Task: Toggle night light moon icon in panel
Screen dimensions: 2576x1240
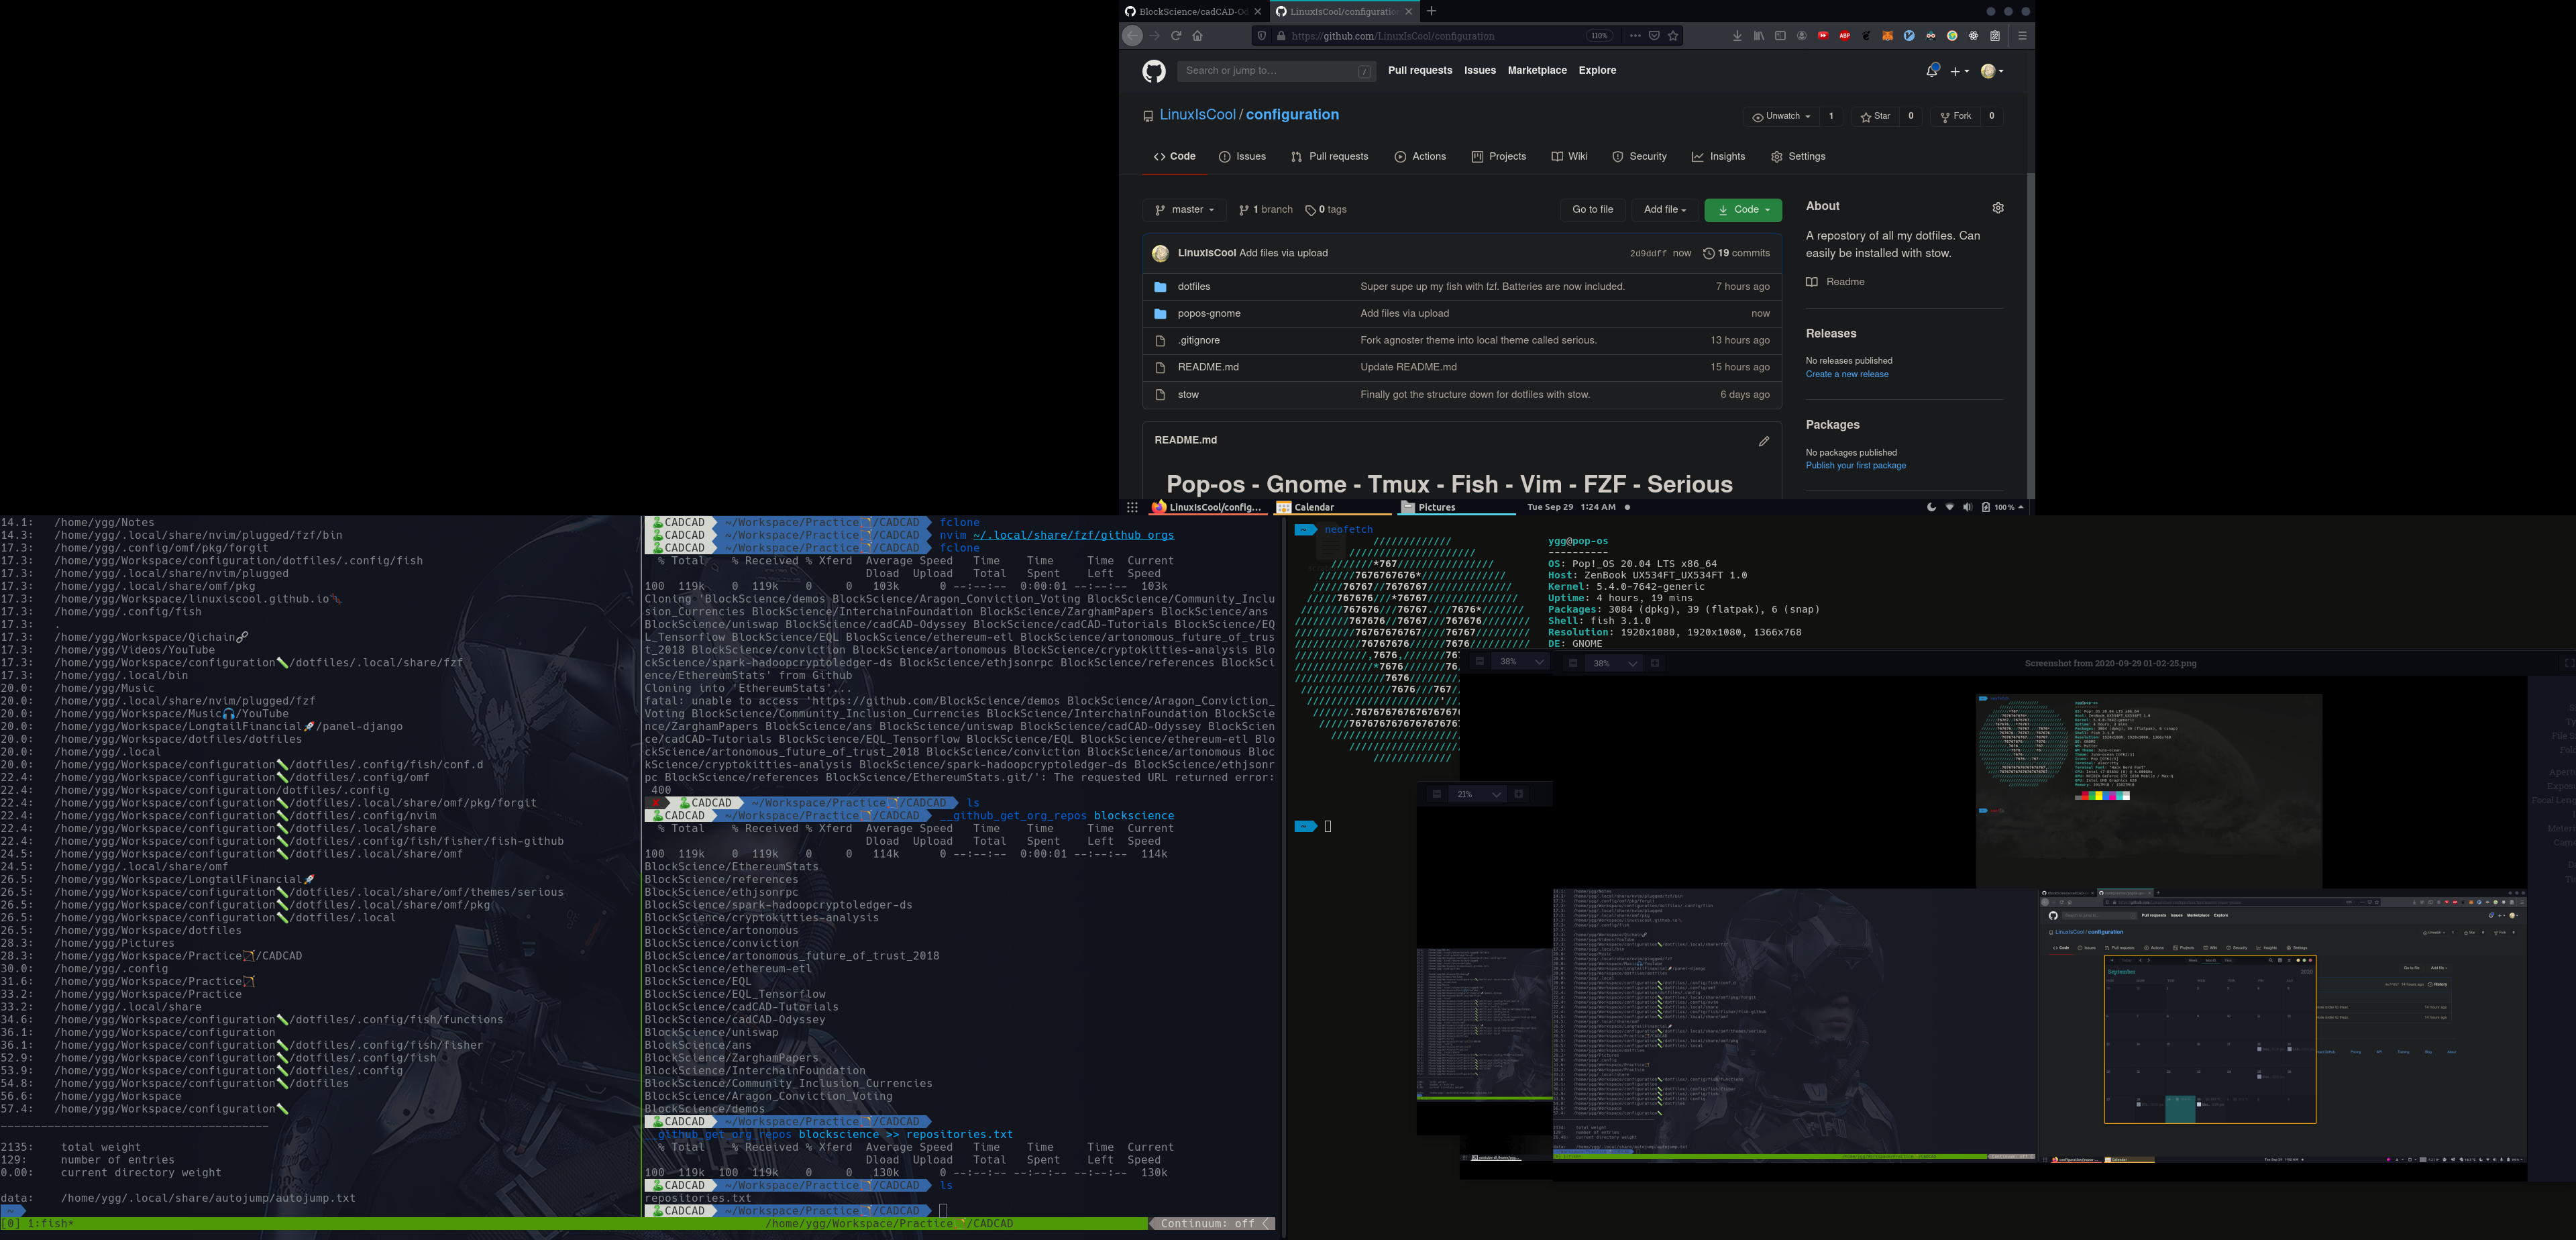Action: [1931, 507]
